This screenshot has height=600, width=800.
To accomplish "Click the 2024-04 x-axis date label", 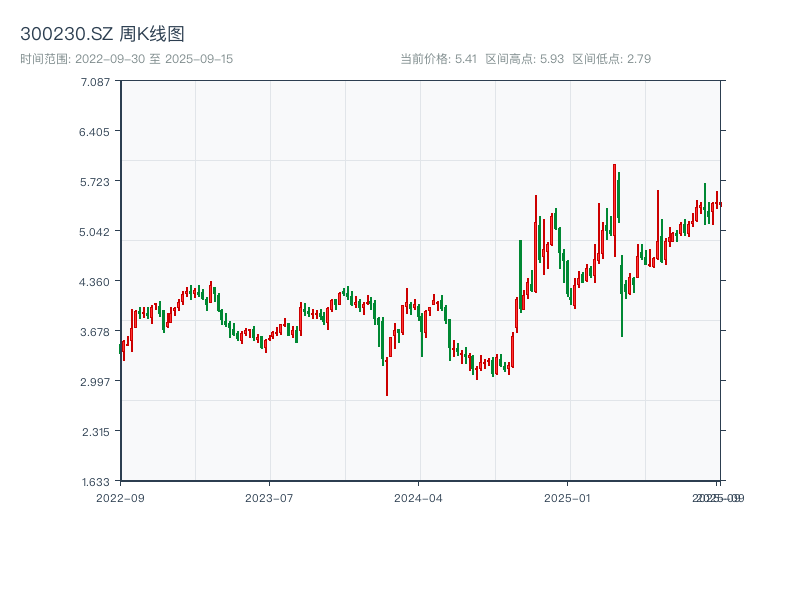I will point(418,497).
